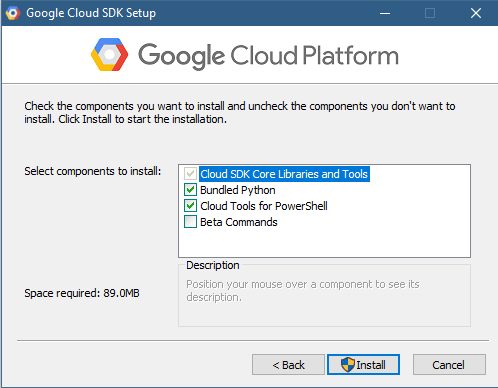Click the disabled Cloud SDK Core Libraries checkbox
498x388 pixels.
point(190,174)
